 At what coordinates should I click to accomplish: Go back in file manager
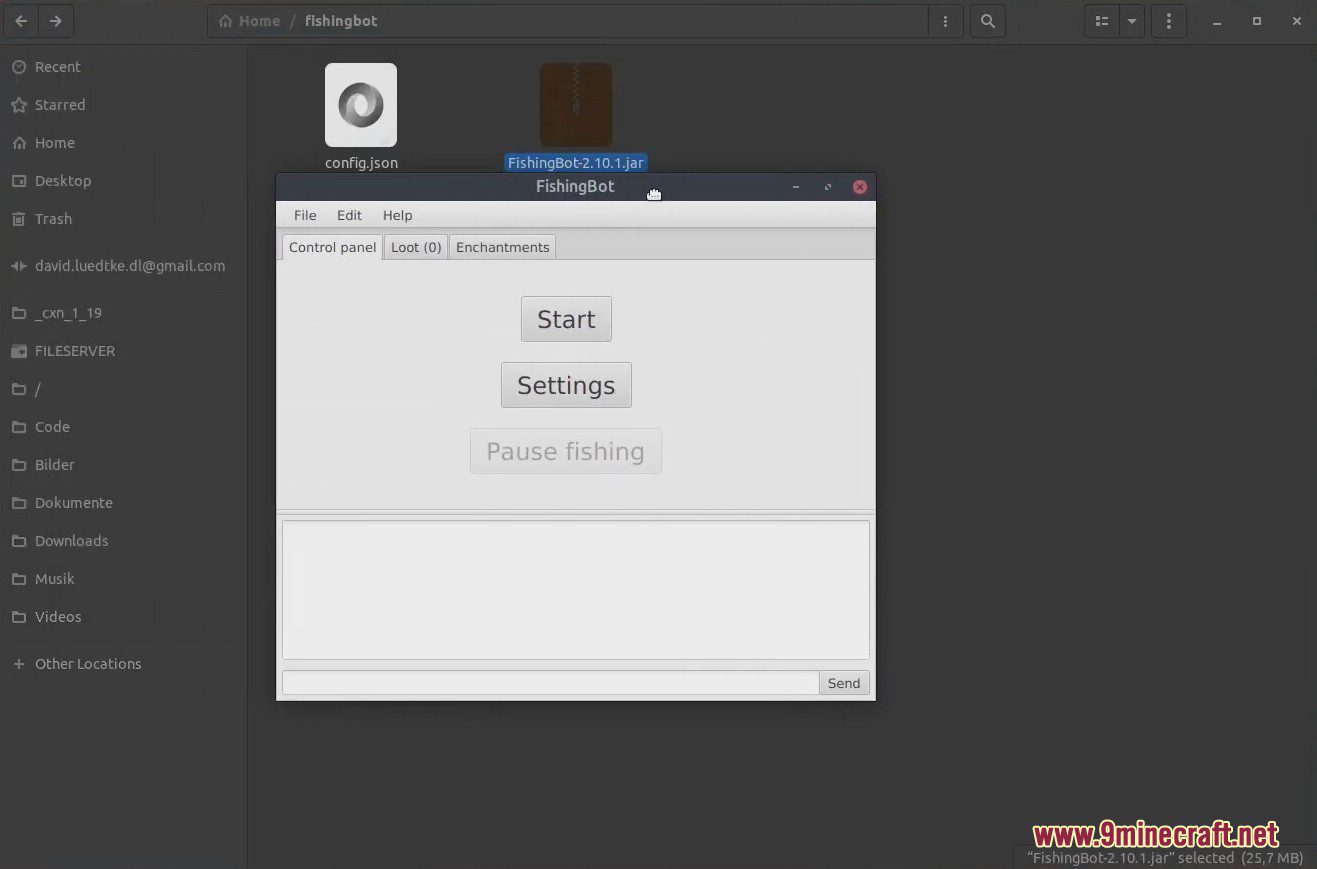[21, 21]
